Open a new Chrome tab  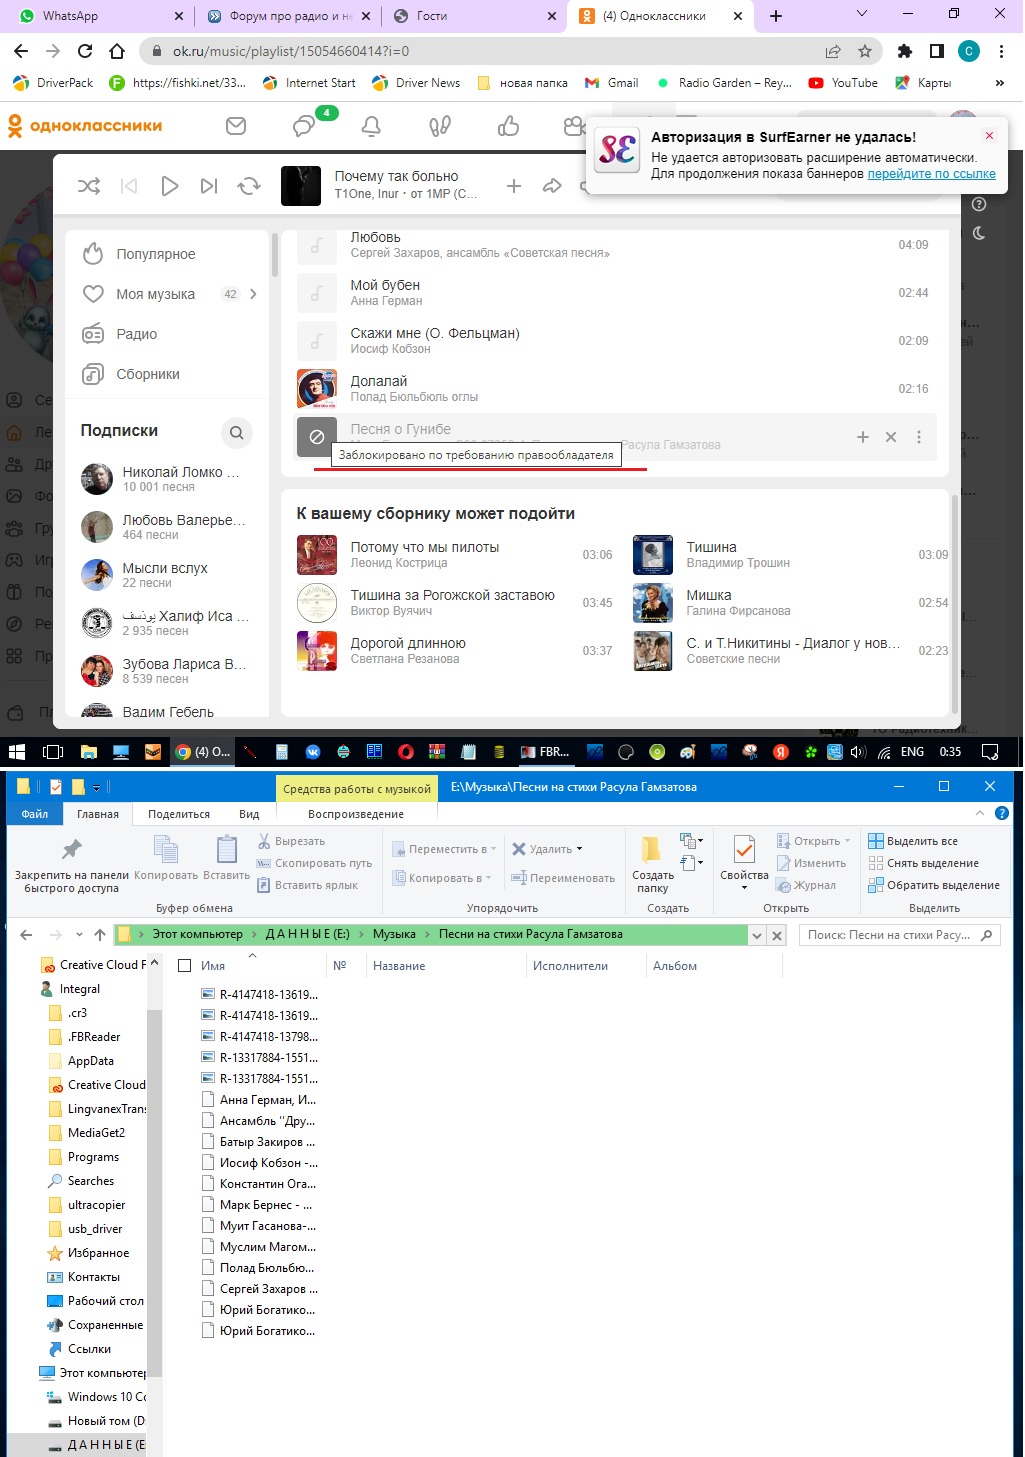[776, 16]
